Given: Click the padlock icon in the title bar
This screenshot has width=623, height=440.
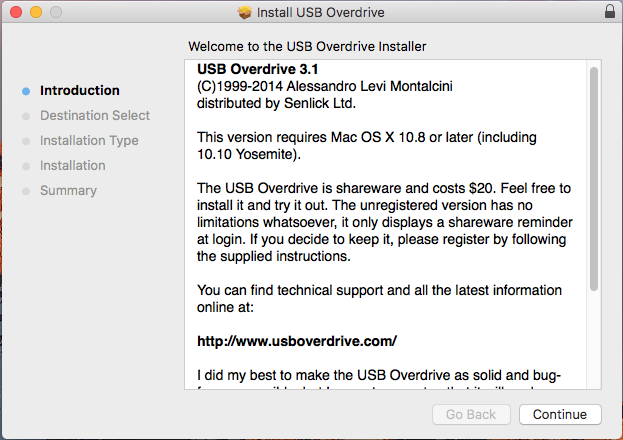Looking at the screenshot, I should (x=609, y=13).
